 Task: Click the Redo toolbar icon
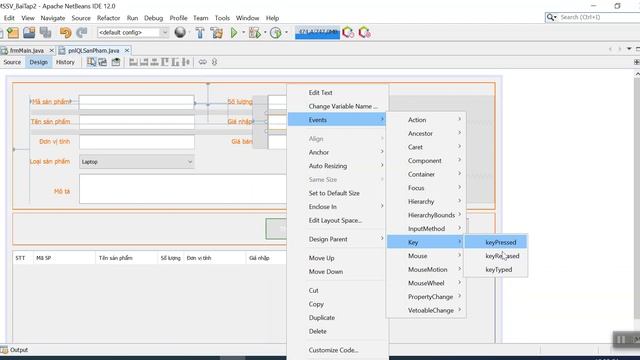click(82, 33)
